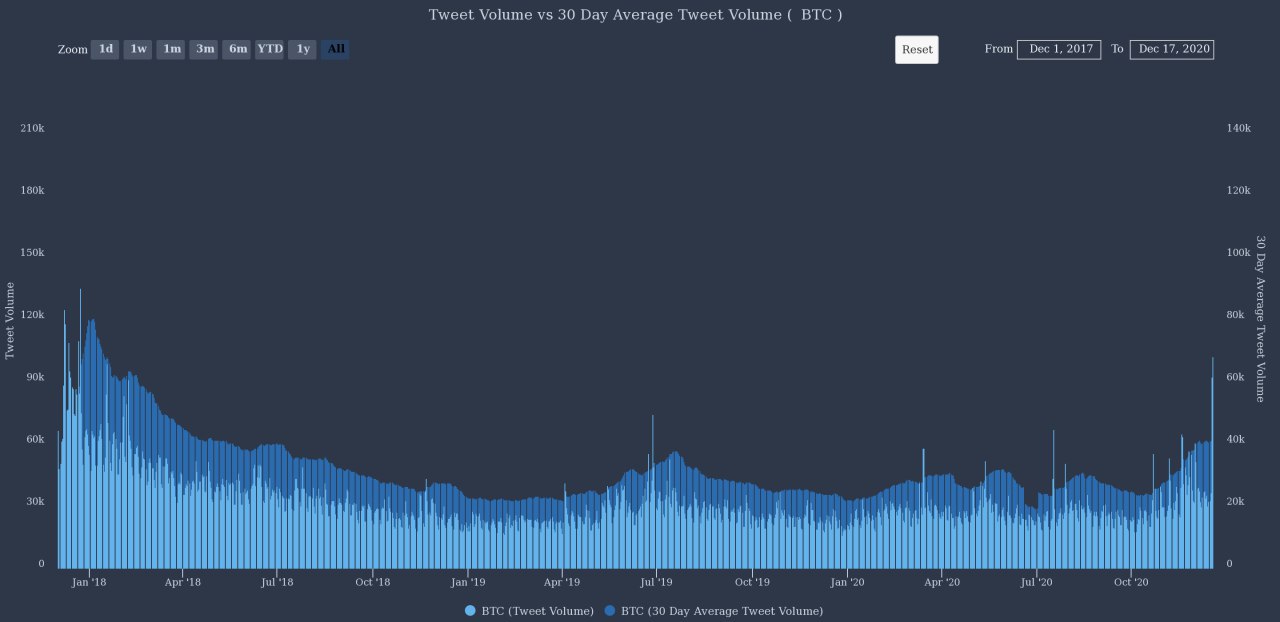Click the Zoom label
The image size is (1280, 622).
pos(72,49)
